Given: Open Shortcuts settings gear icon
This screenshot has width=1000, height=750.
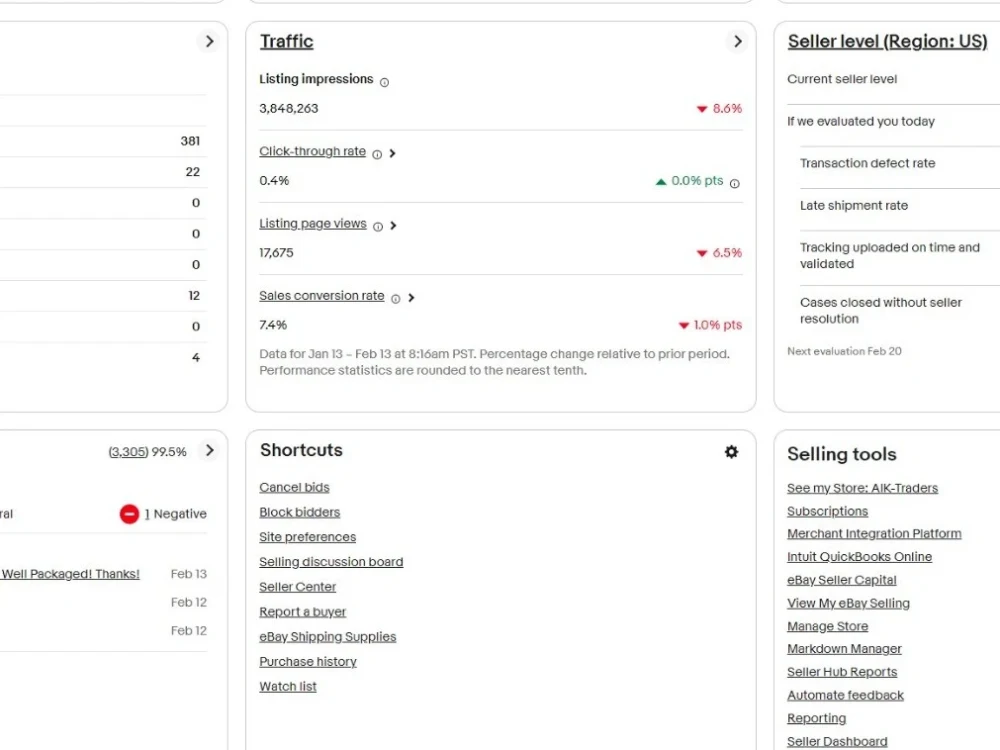Looking at the screenshot, I should [x=732, y=452].
